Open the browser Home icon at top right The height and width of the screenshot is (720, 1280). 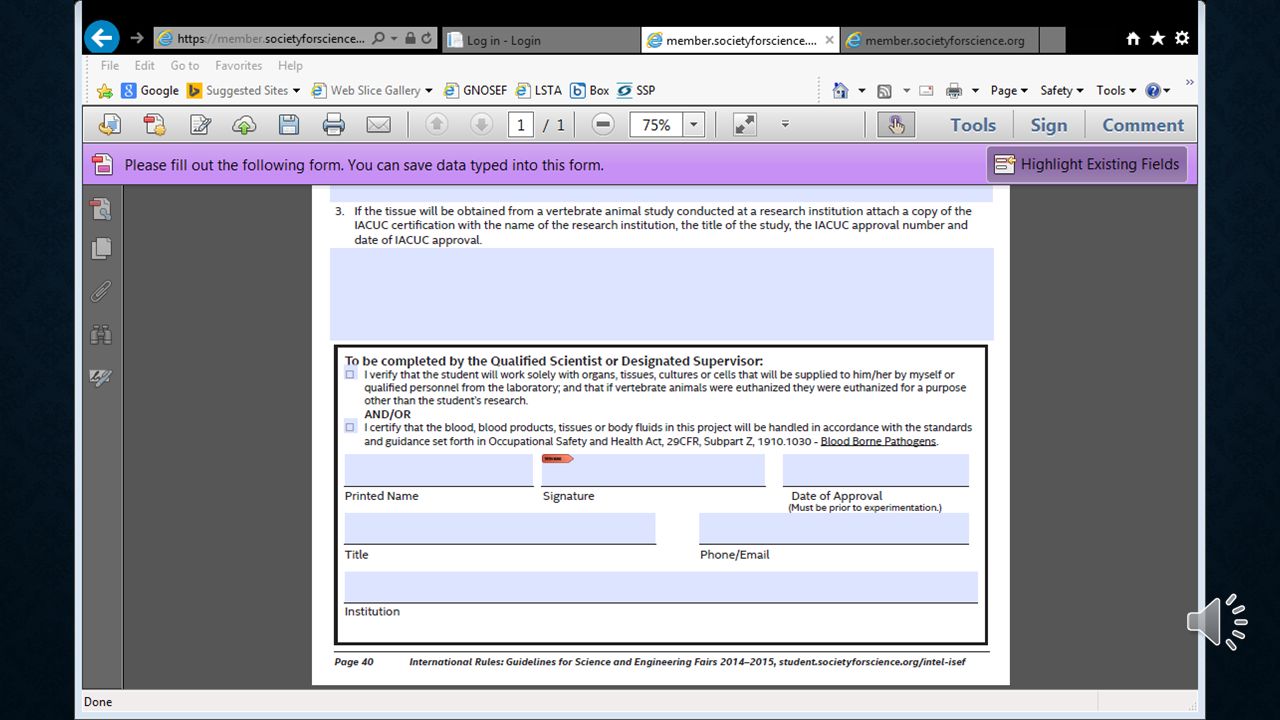click(1133, 38)
